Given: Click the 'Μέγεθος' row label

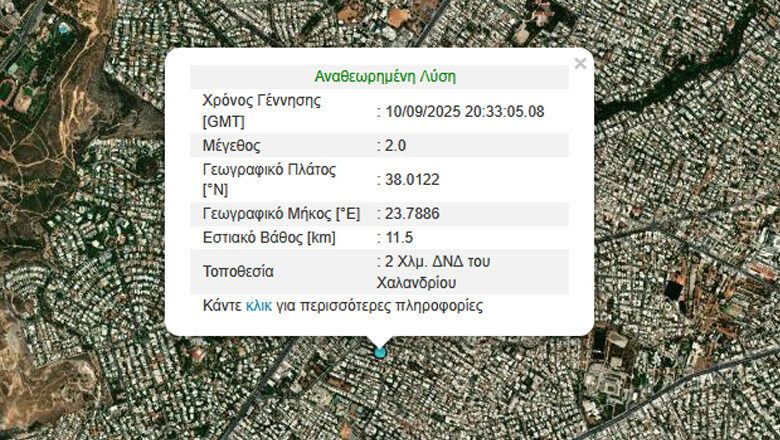Looking at the screenshot, I should point(231,146).
